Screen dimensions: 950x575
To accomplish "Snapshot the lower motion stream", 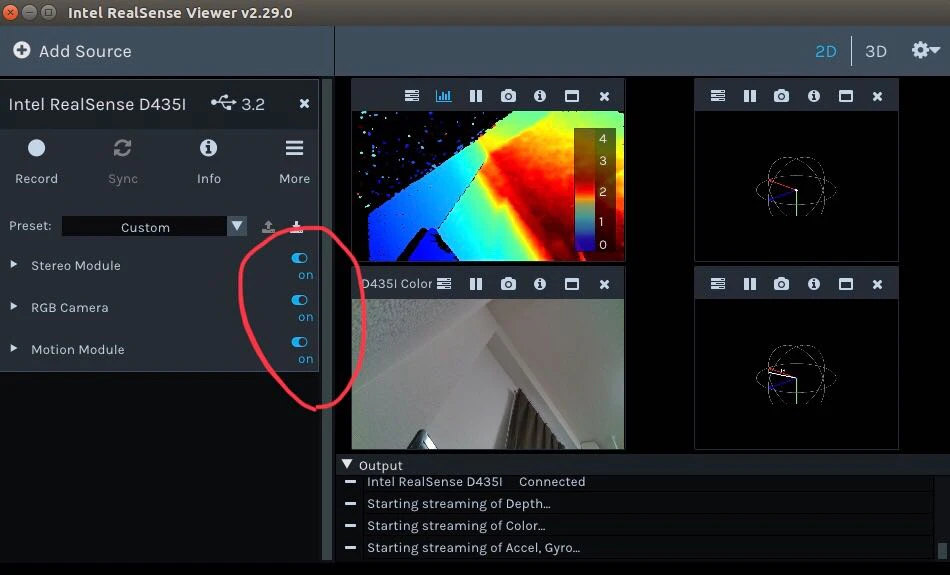I will [x=782, y=284].
